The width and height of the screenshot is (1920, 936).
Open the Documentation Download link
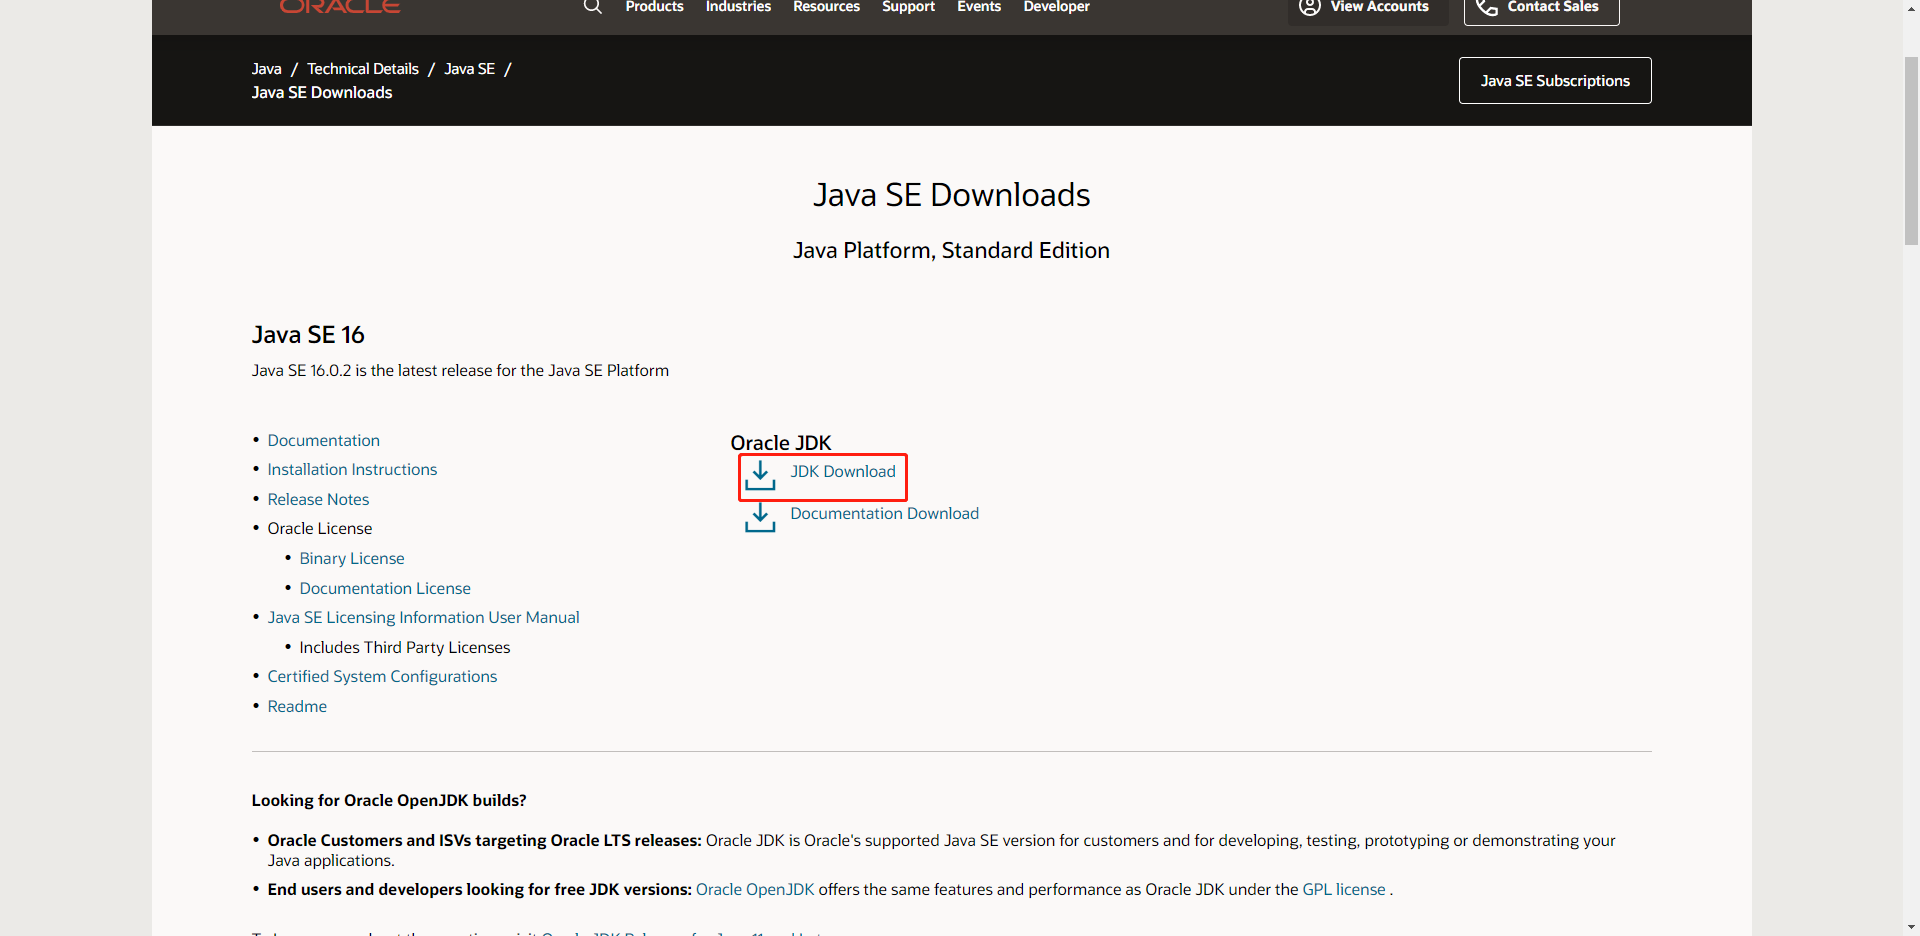click(884, 513)
